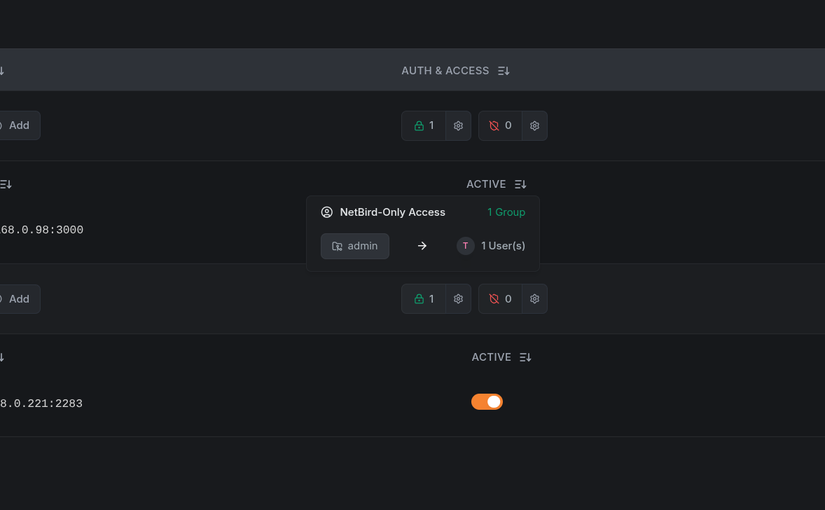The width and height of the screenshot is (825, 510).
Task: Open settings gear beside second red shield count
Action: (535, 299)
